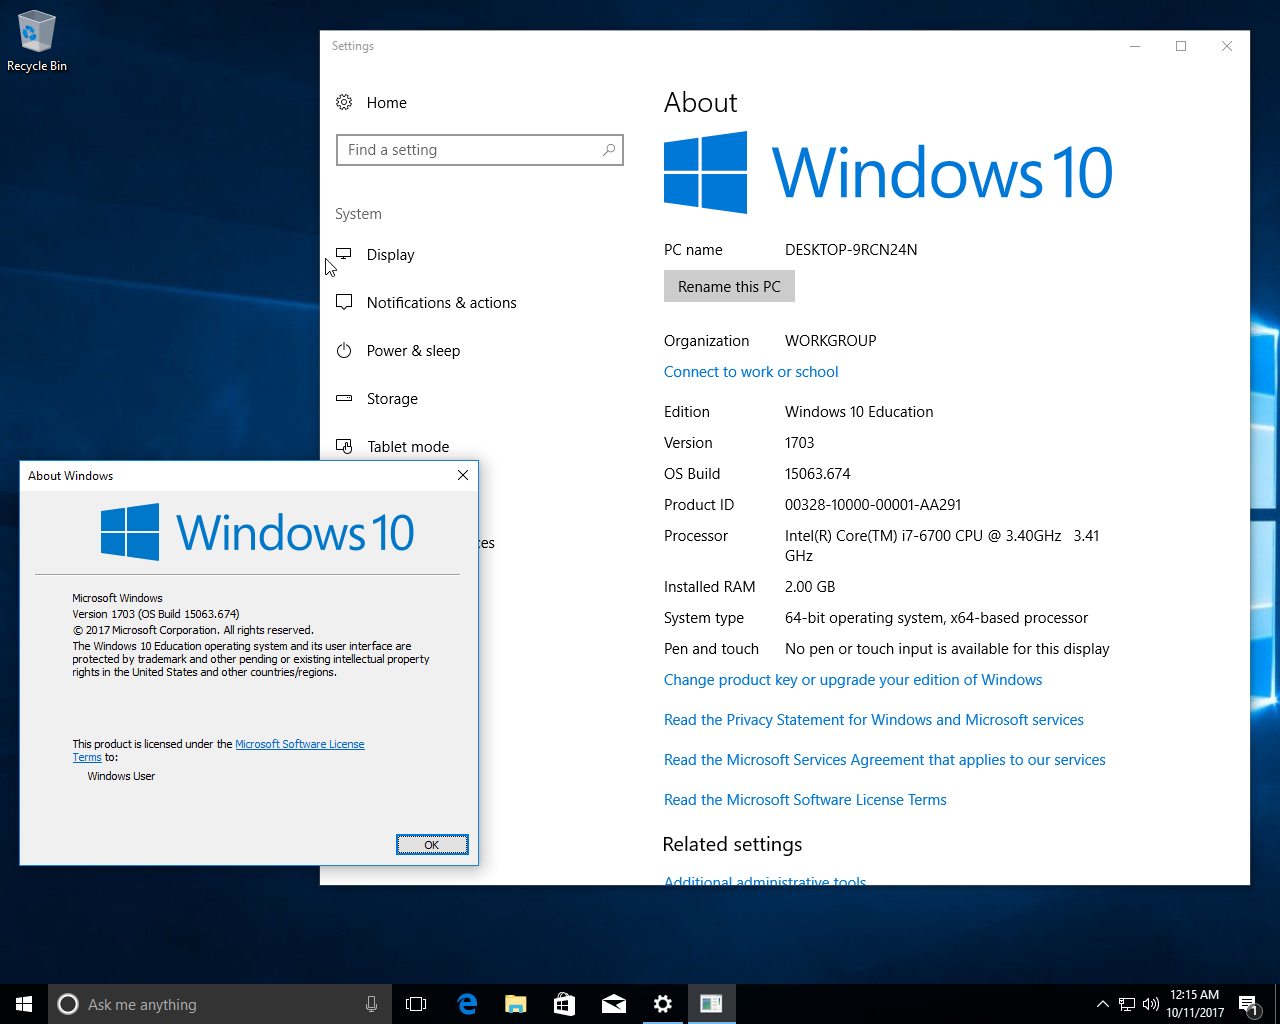Image resolution: width=1280 pixels, height=1024 pixels.
Task: Open Recycle Bin on desktop
Action: coord(36,41)
